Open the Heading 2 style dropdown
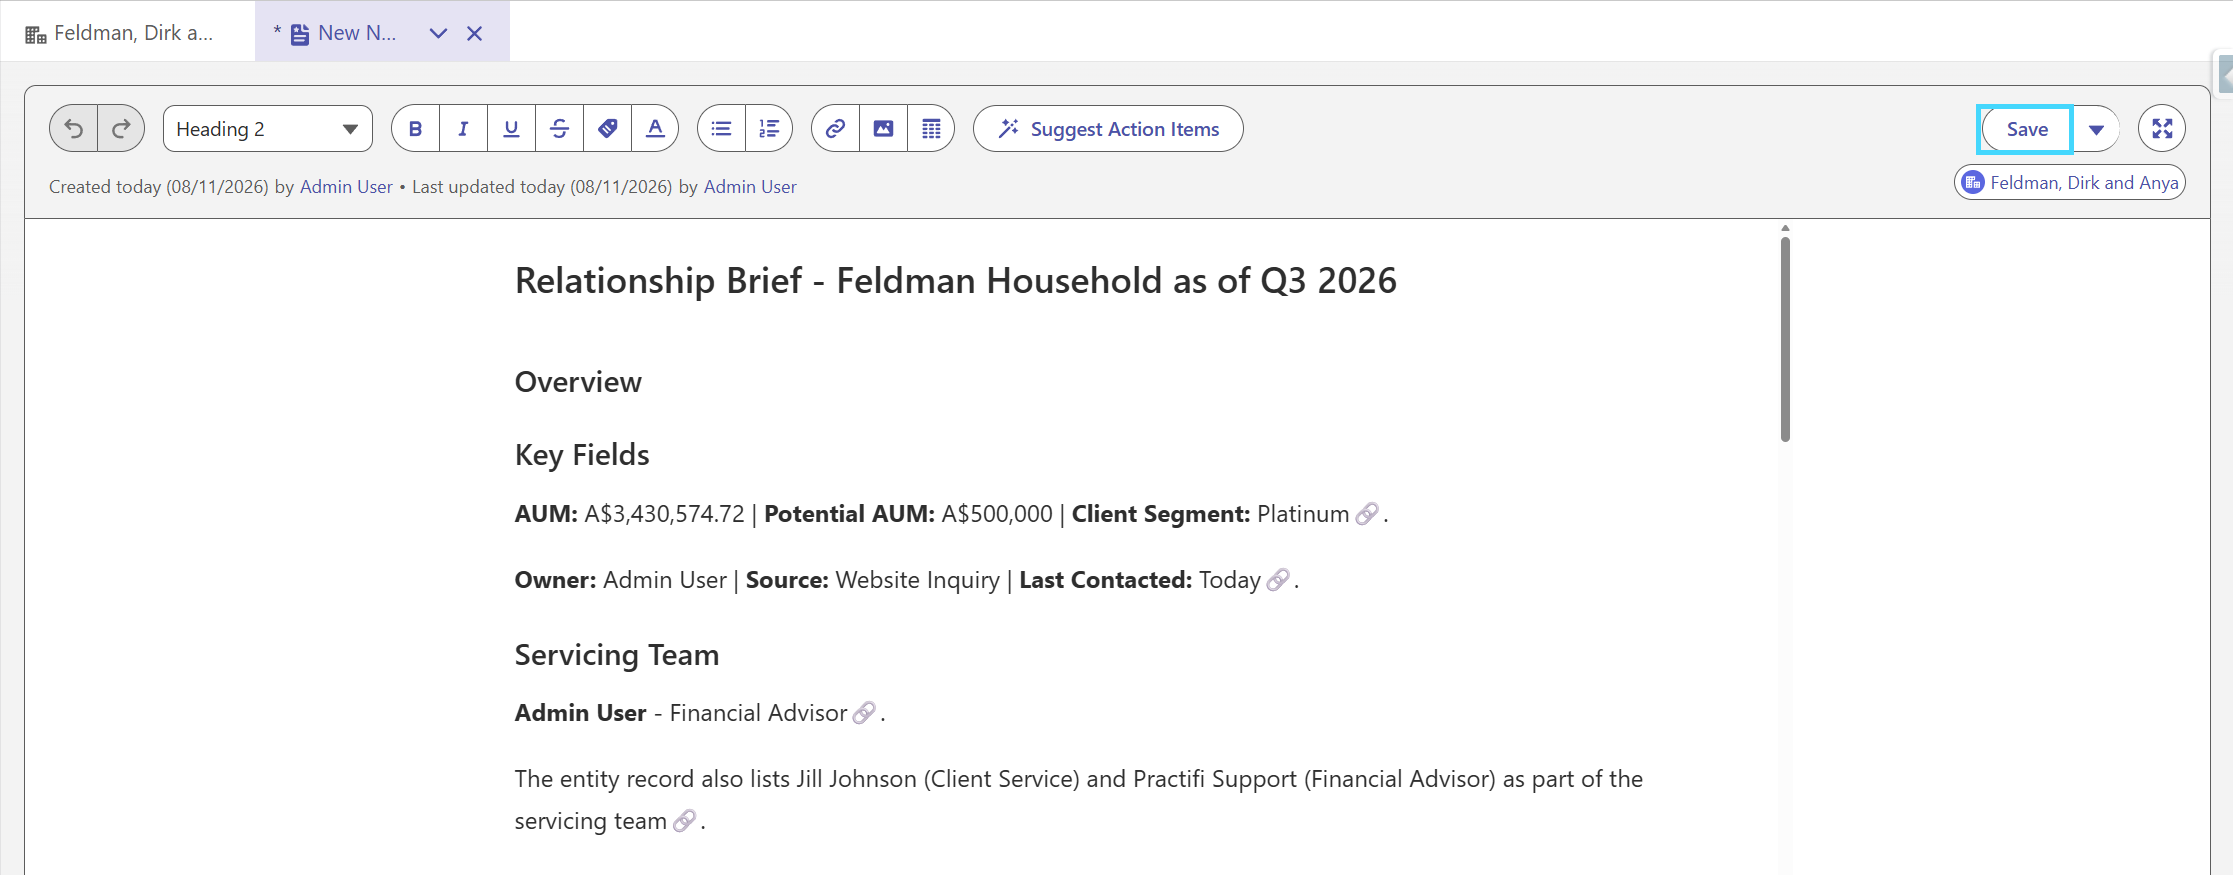Screen dimensions: 2233x875 pyautogui.click(x=268, y=129)
